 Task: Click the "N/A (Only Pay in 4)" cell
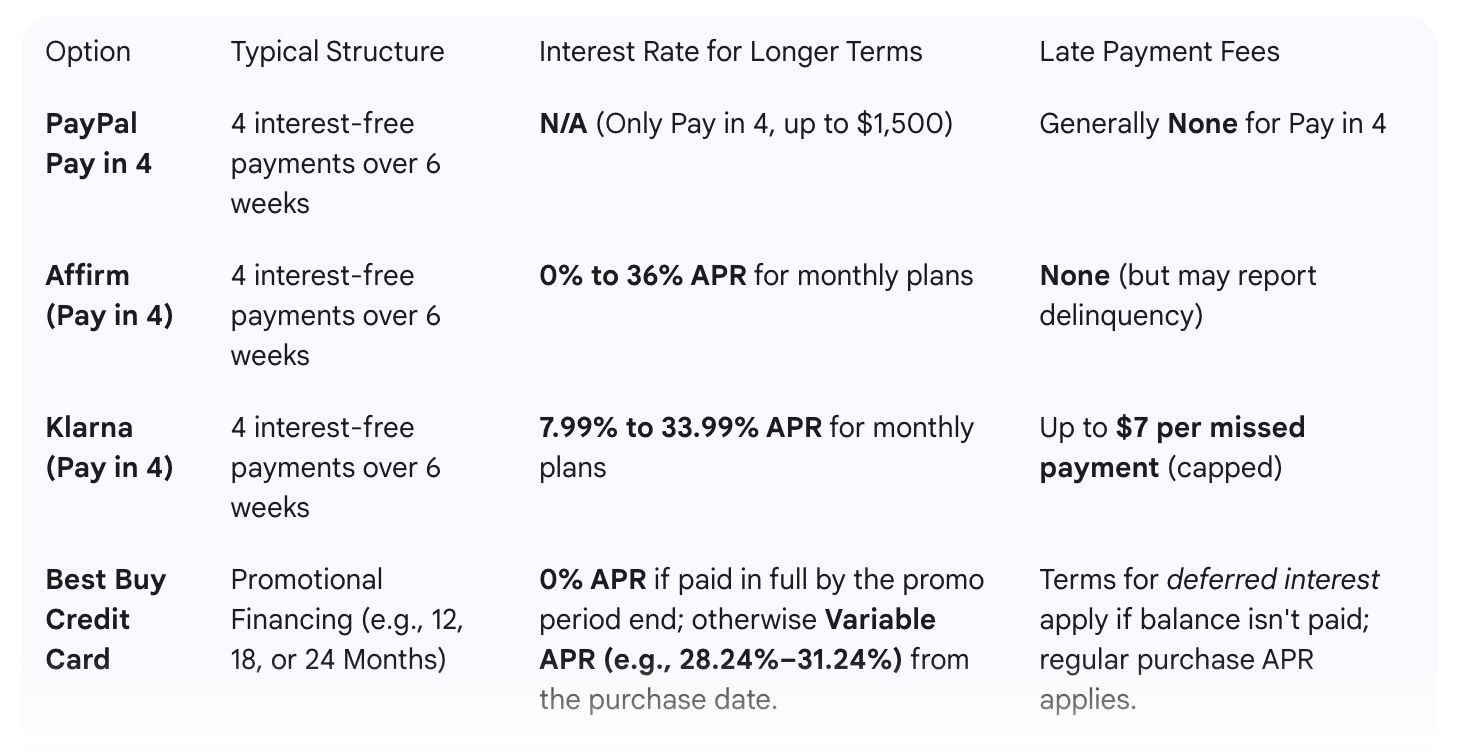(x=745, y=124)
